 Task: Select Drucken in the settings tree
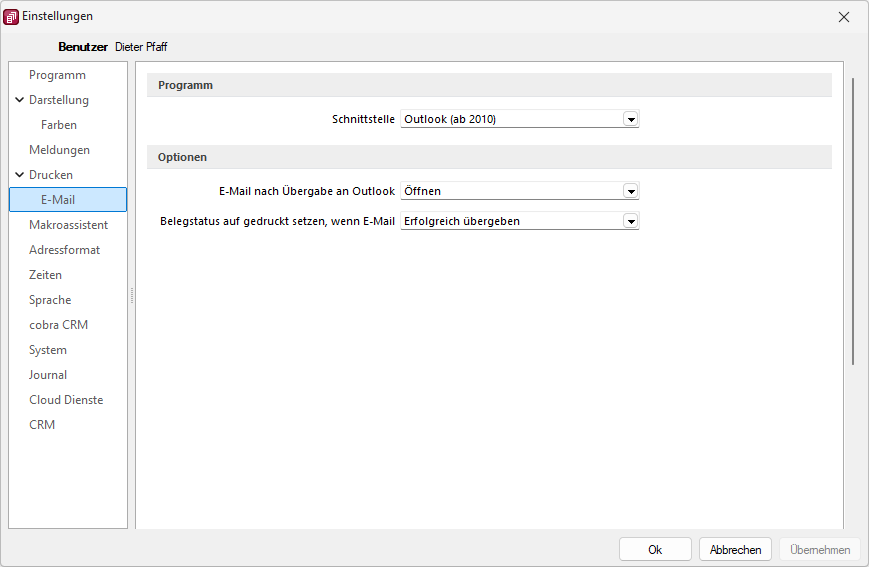50,175
